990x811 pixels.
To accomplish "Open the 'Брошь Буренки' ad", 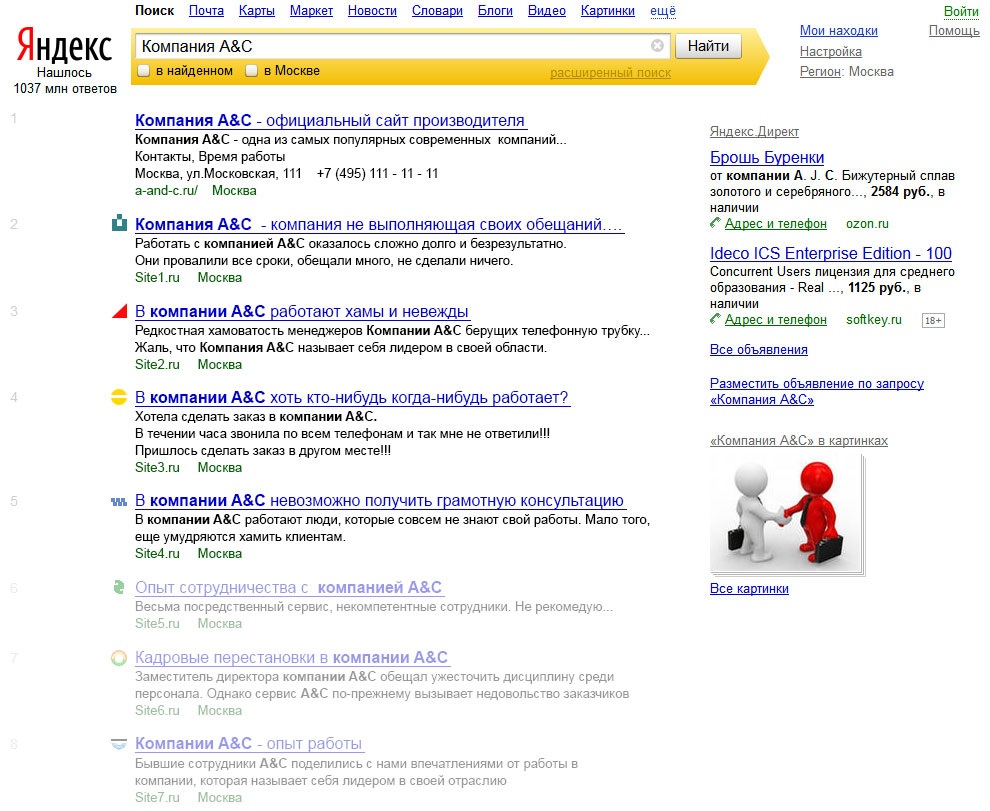I will click(x=766, y=157).
